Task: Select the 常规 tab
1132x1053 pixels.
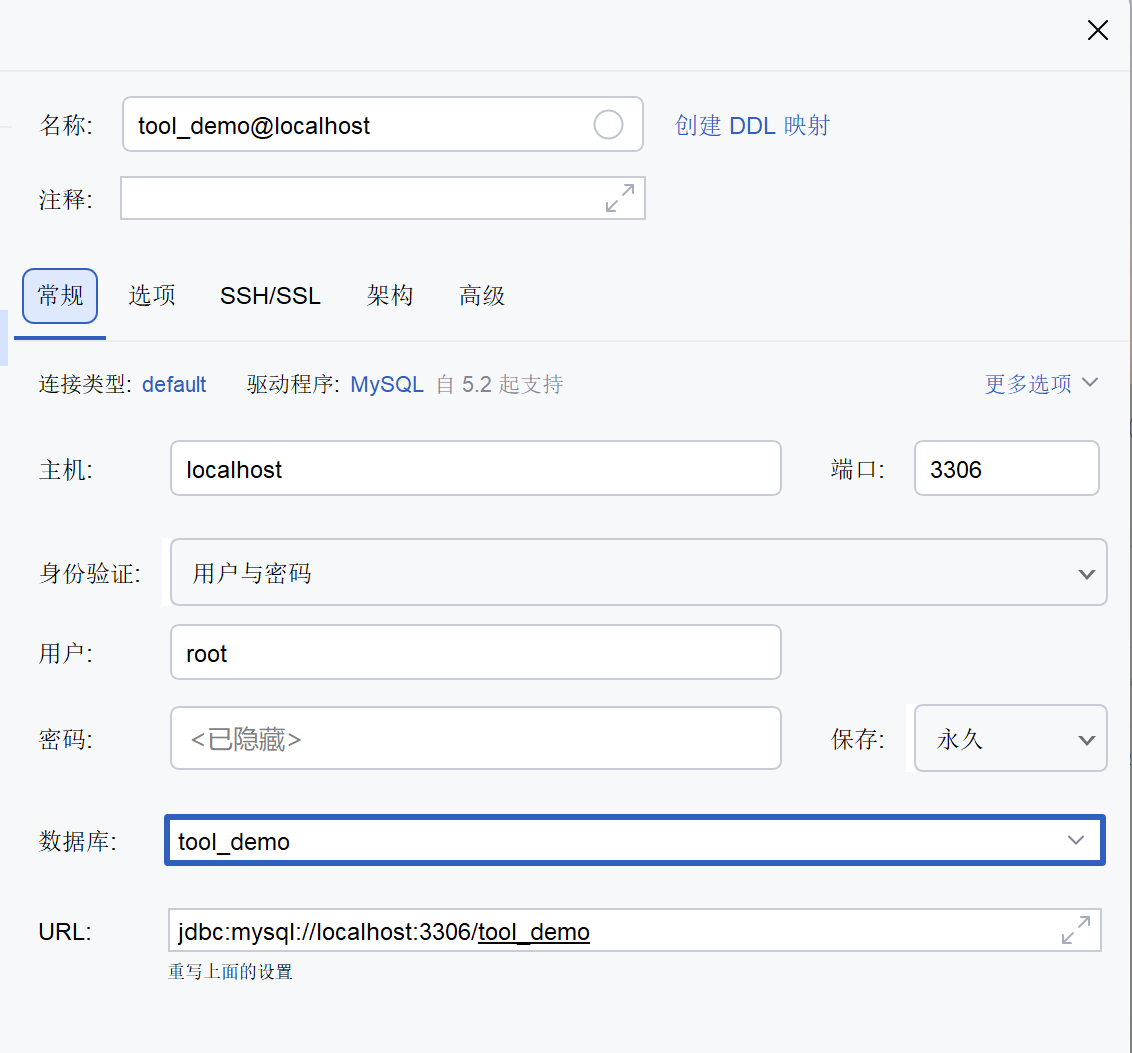Action: point(60,295)
